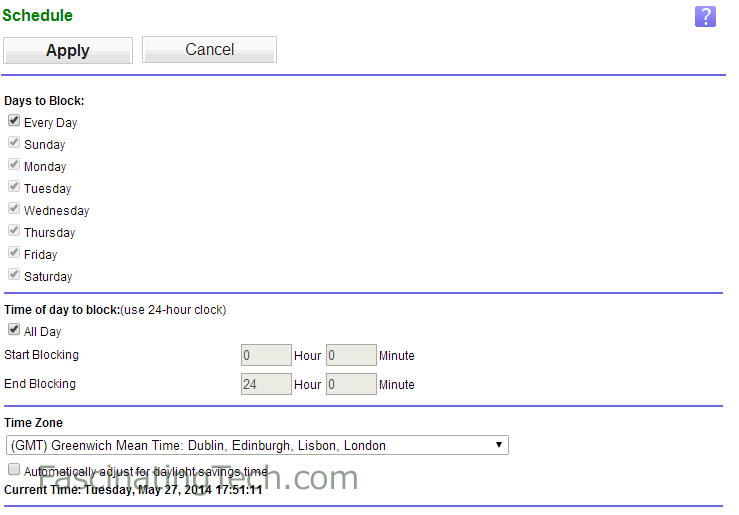The width and height of the screenshot is (739, 515).
Task: Uncheck the Every Day checkbox
Action: (x=14, y=121)
